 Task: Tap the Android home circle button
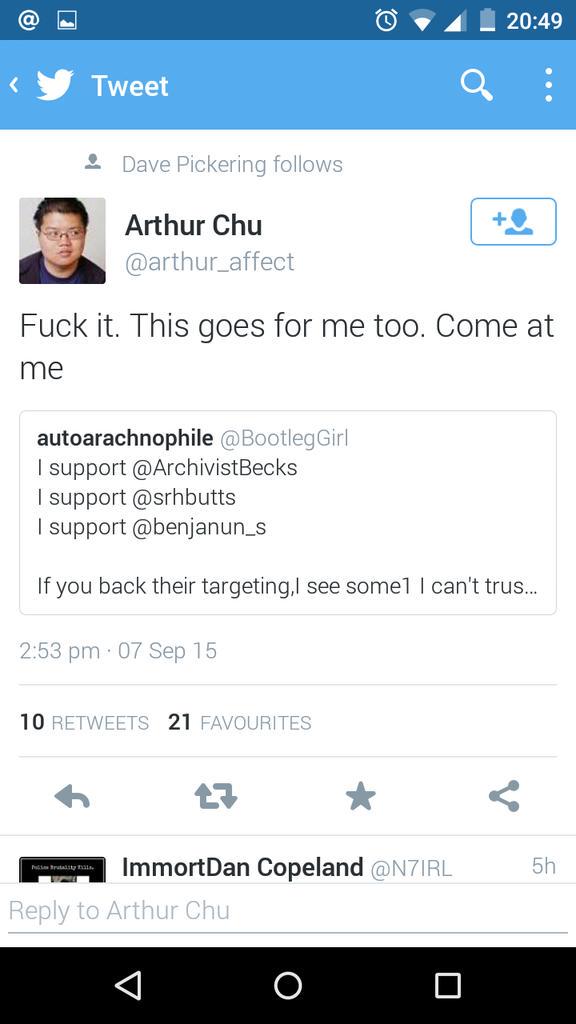[288, 985]
